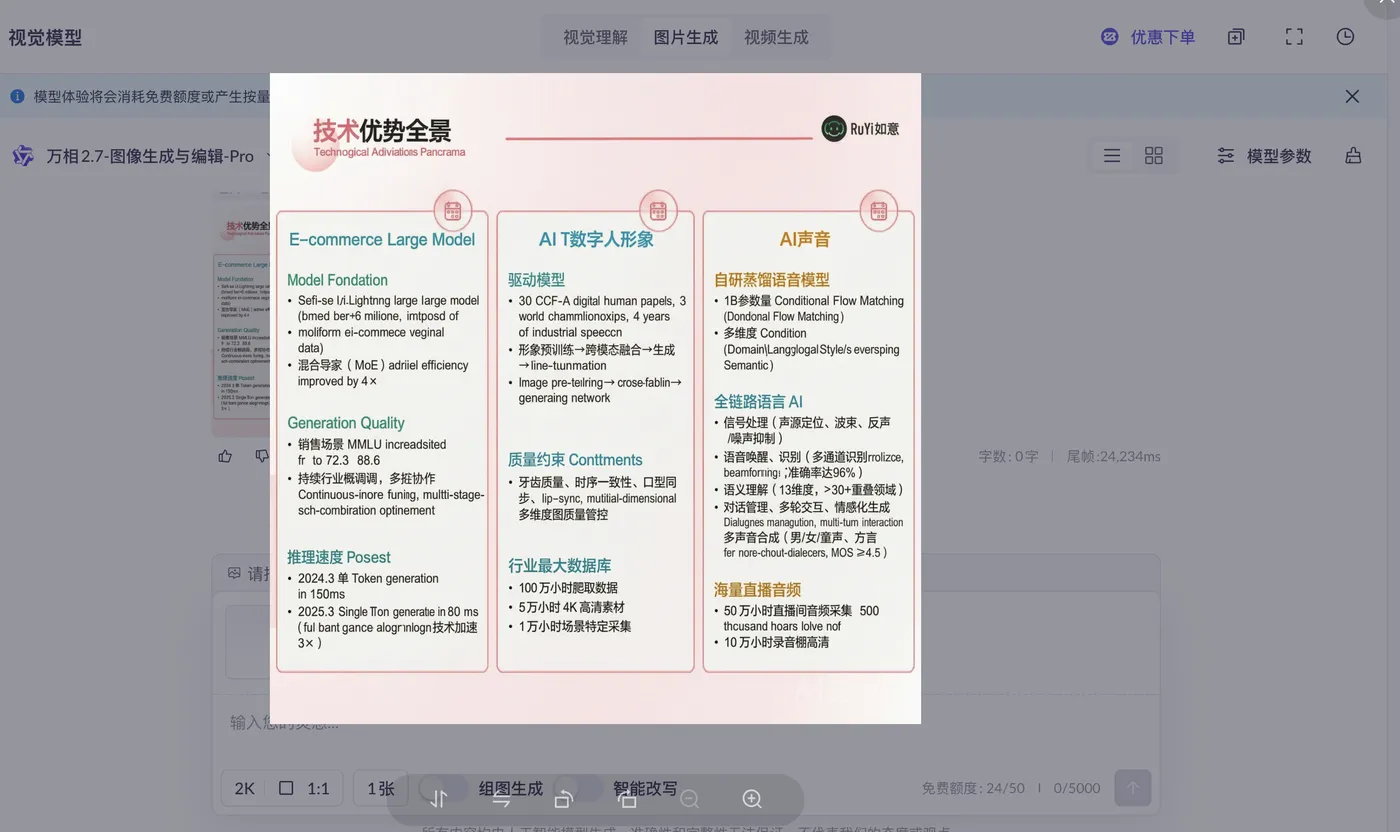Click the send arrow button
Image resolution: width=1400 pixels, height=832 pixels.
pos(1133,788)
